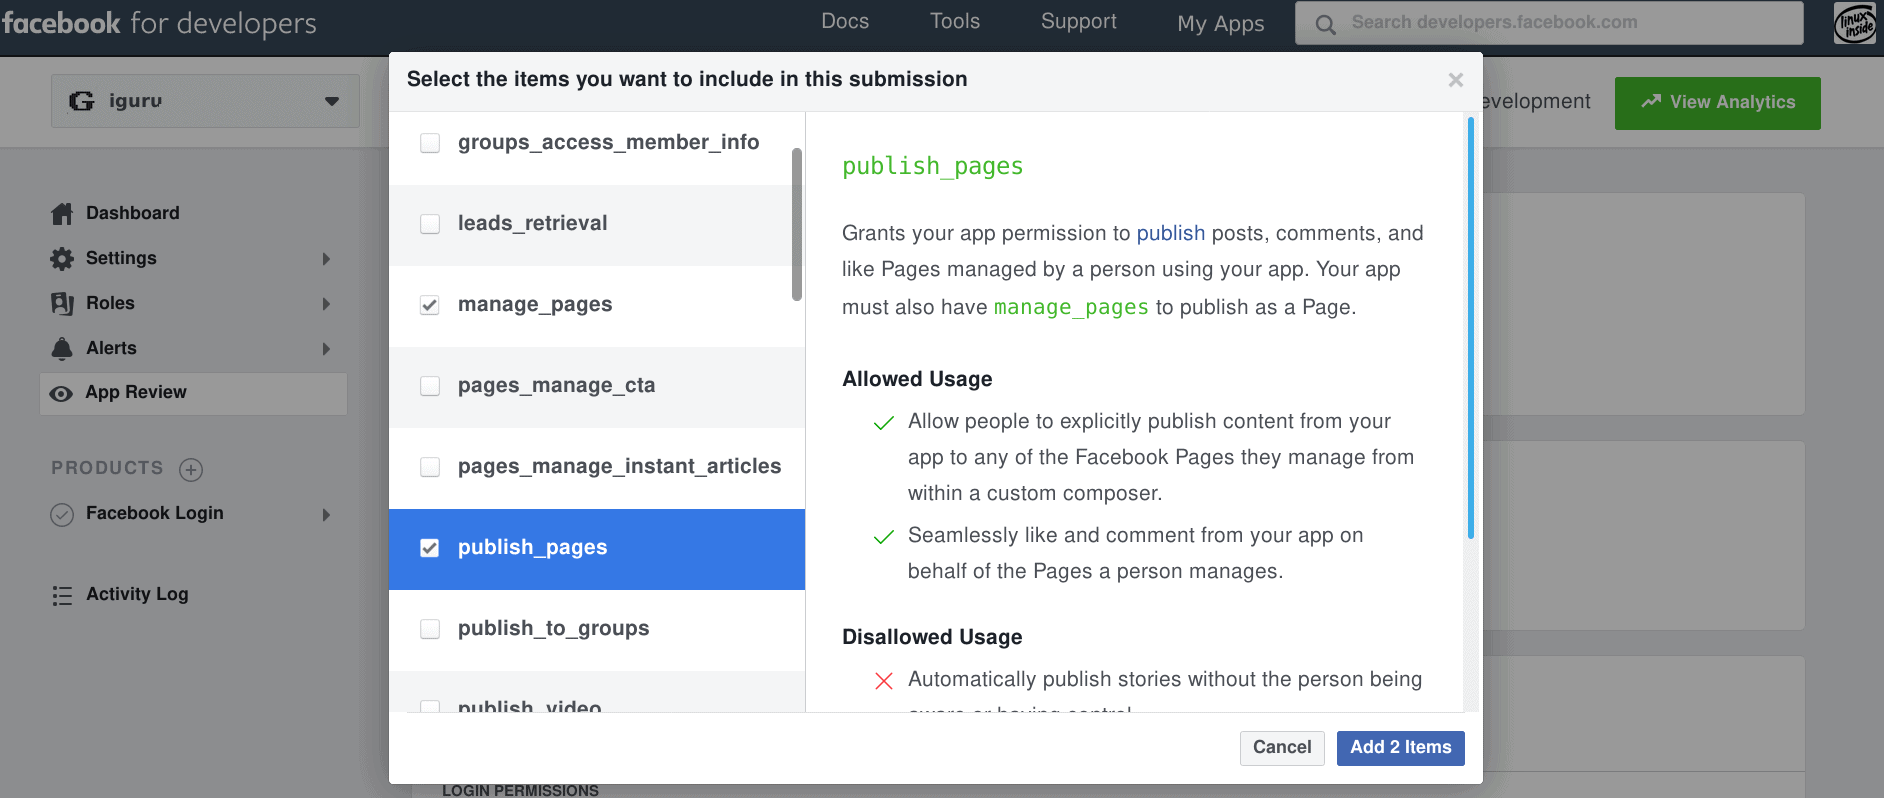
Task: Click the Disallowed Usage heading
Action: [x=932, y=637]
